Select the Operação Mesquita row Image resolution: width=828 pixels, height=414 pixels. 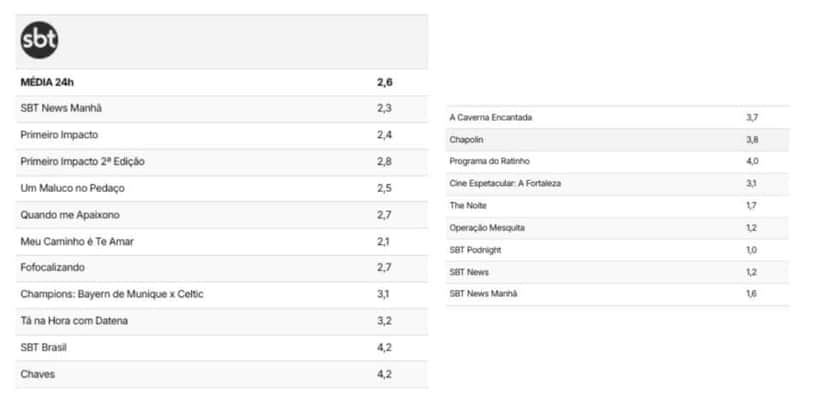point(618,228)
